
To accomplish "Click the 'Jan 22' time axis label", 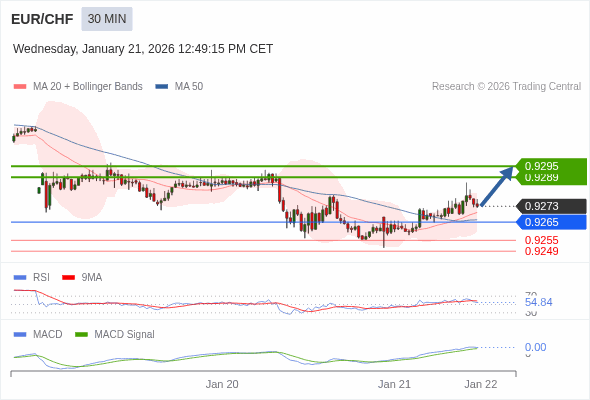I will [x=481, y=384].
